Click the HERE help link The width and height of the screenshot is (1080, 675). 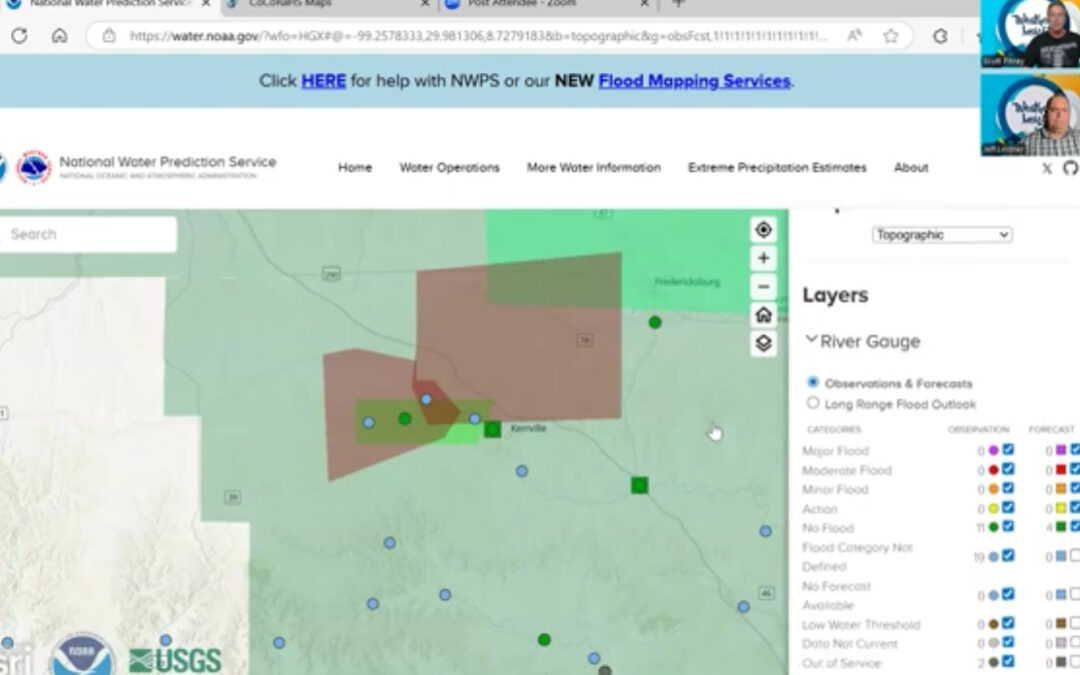coord(323,81)
